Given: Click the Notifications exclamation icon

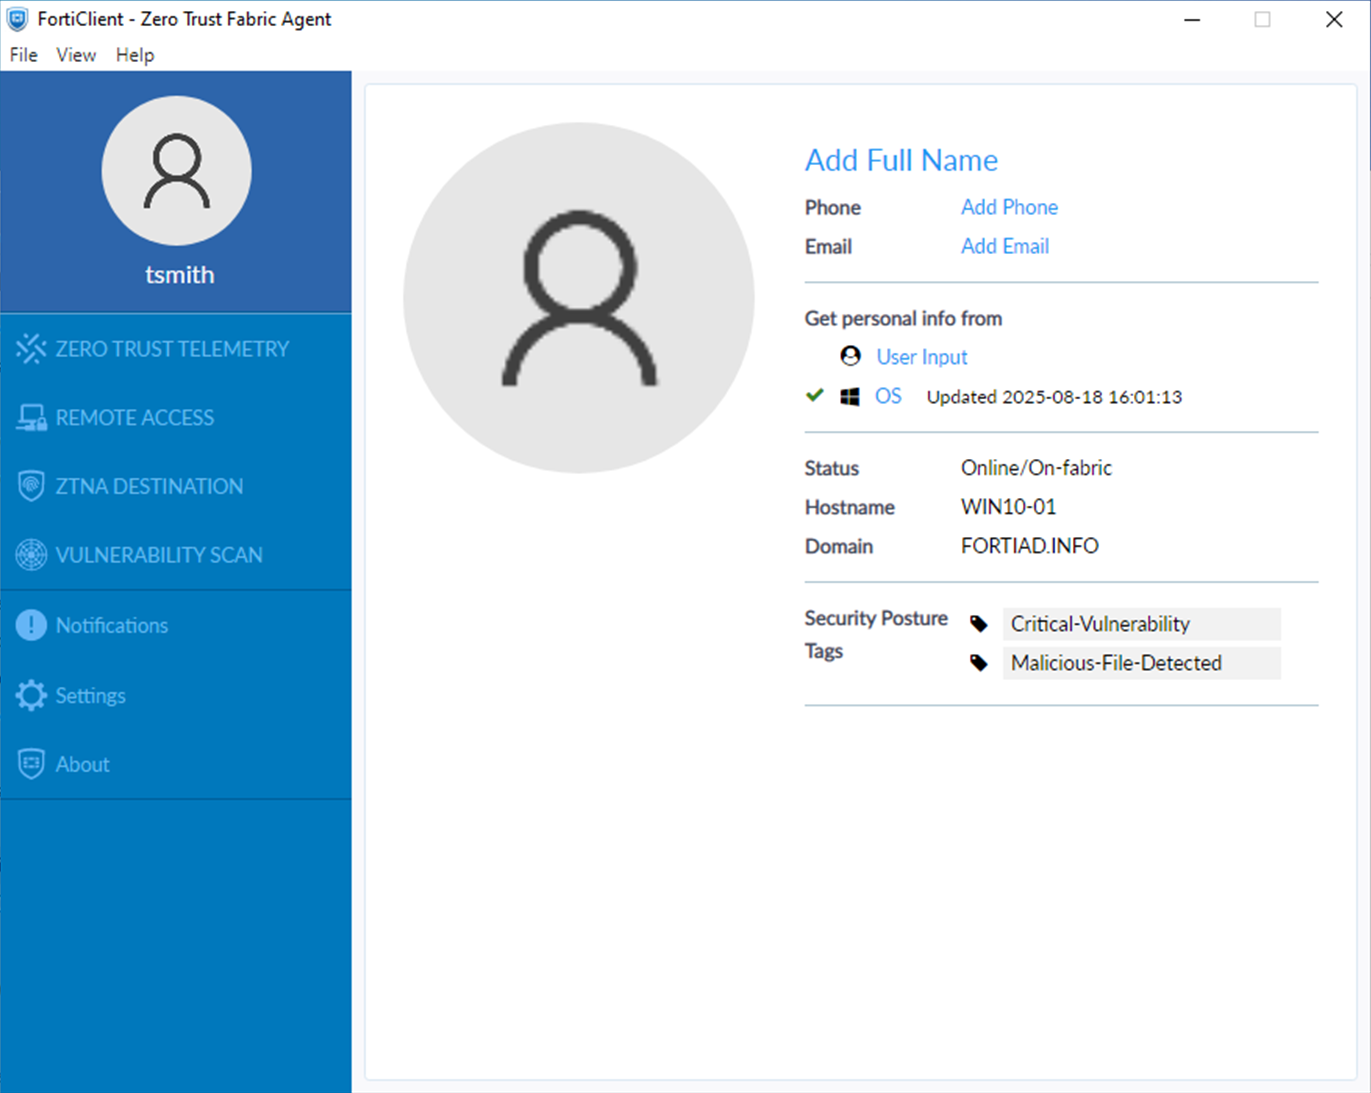Looking at the screenshot, I should pos(31,625).
